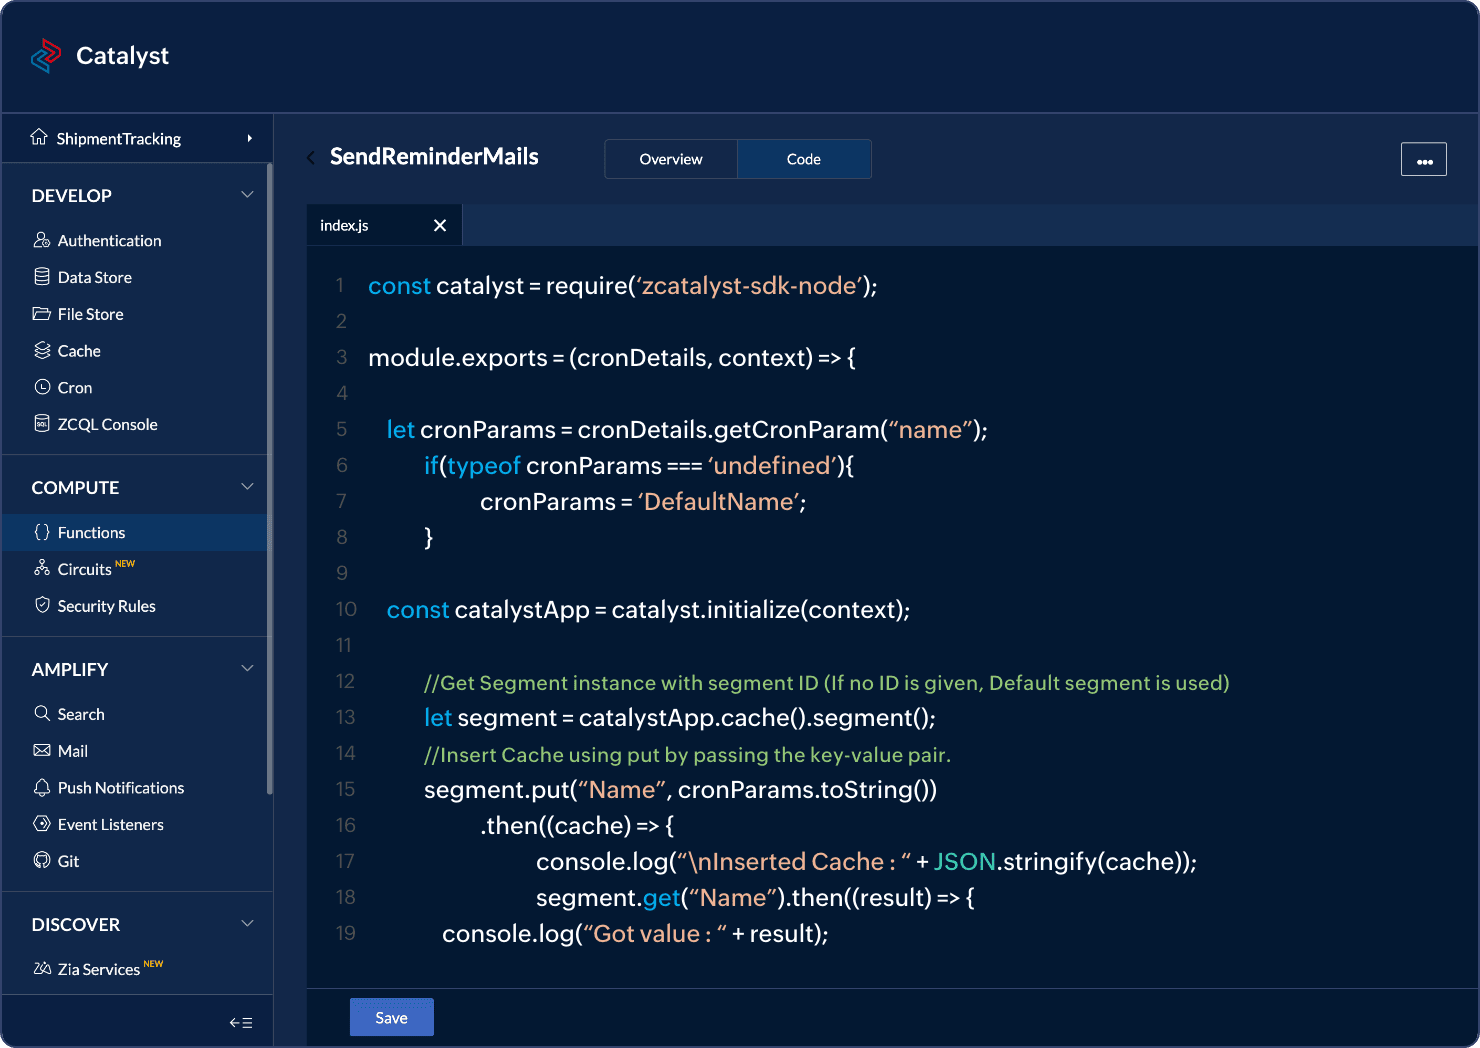Open Circuits menu item
Viewport: 1480px width, 1048px height.
click(85, 569)
